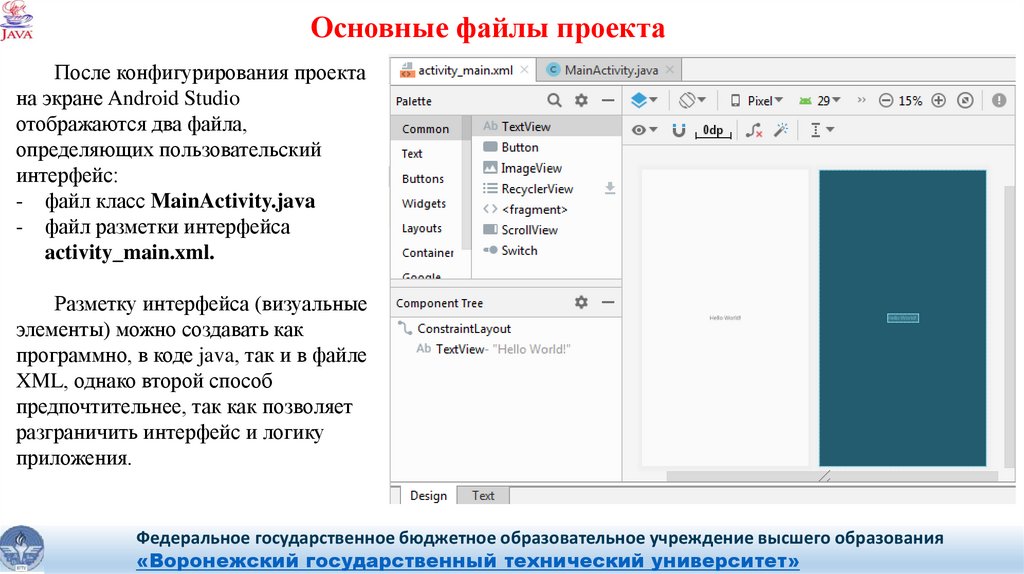The width and height of the screenshot is (1024, 574).
Task: Toggle Autoconnect magnet icon
Action: click(679, 130)
